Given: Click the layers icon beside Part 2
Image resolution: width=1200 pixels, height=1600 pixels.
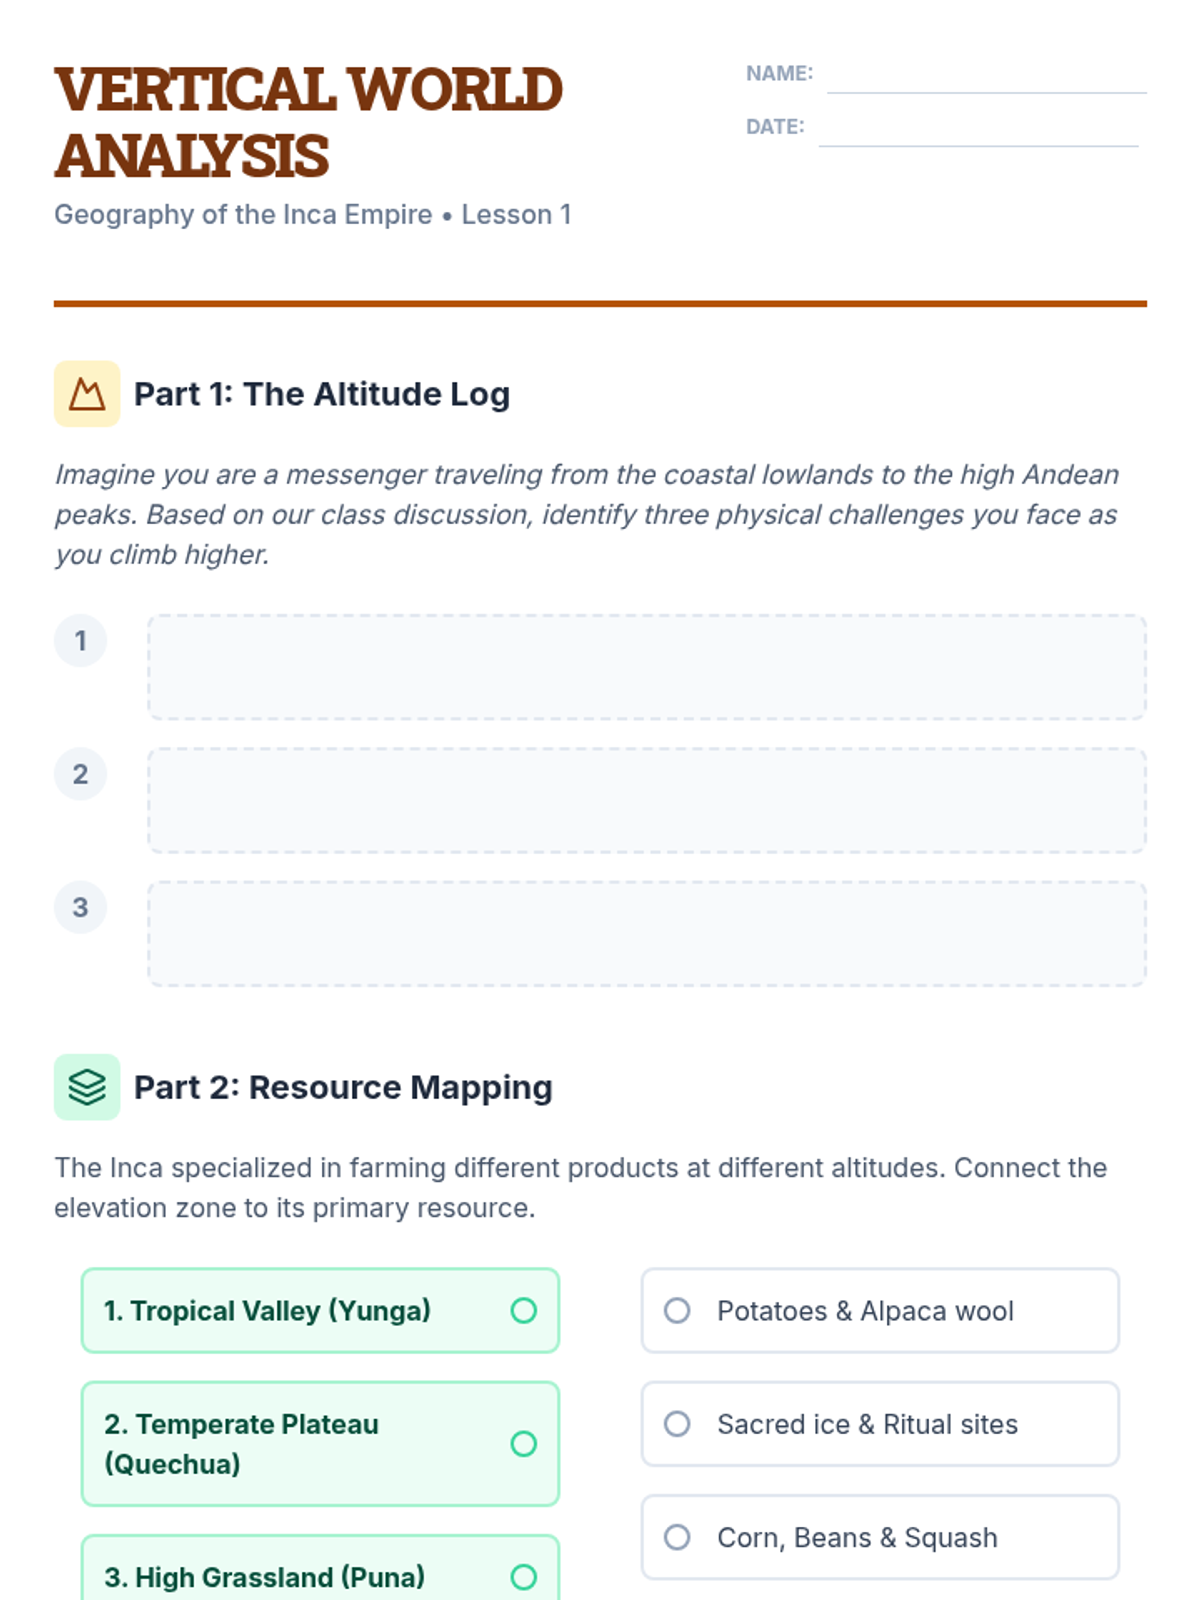Looking at the screenshot, I should [x=87, y=1087].
